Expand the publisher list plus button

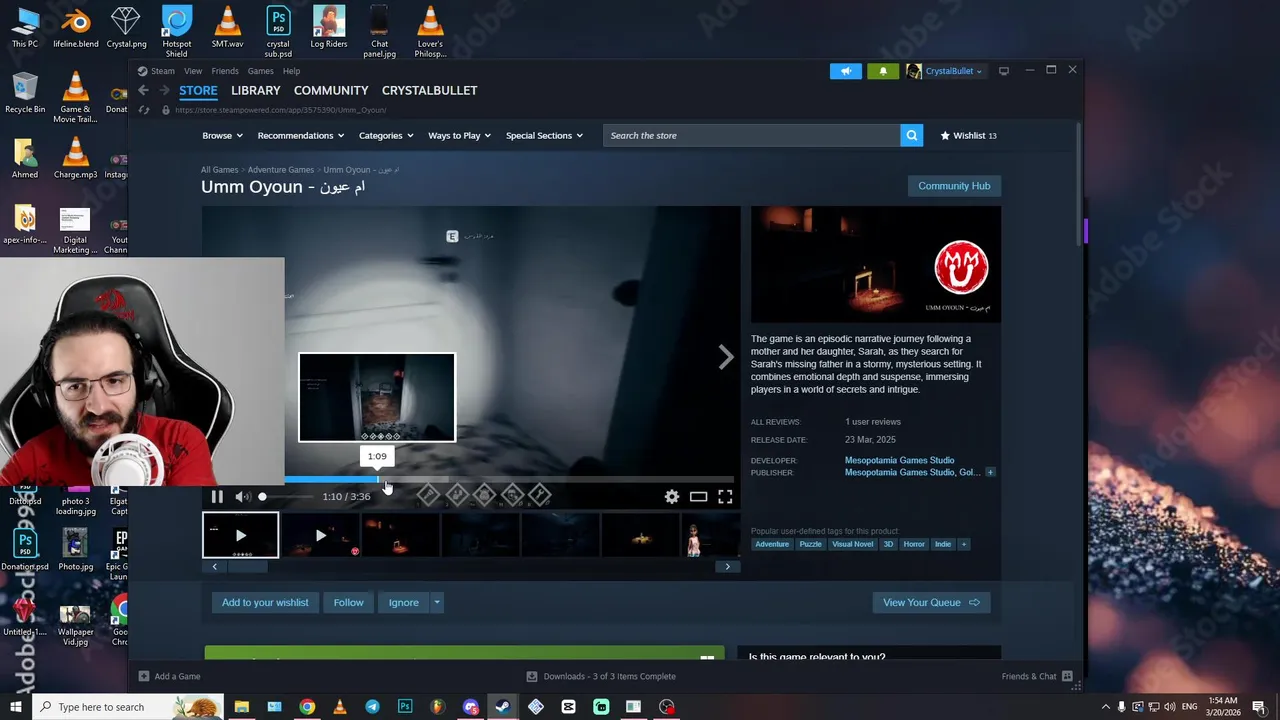[x=990, y=472]
